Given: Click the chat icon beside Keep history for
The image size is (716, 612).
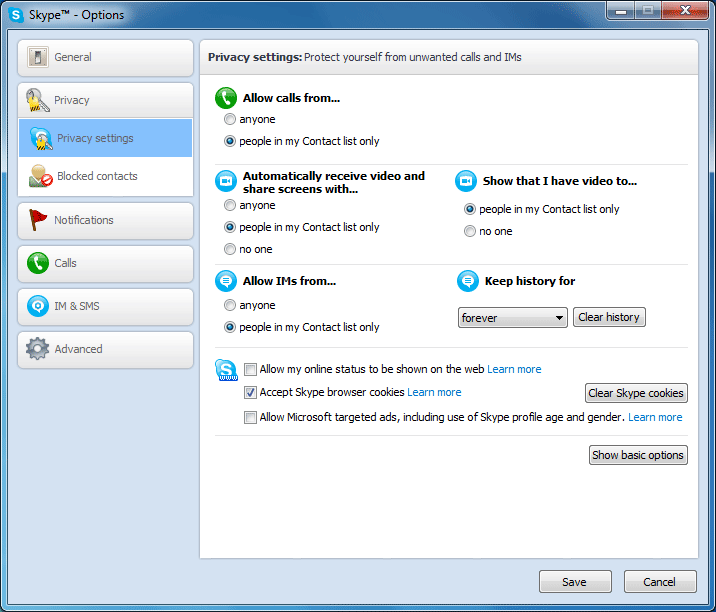Looking at the screenshot, I should (x=467, y=281).
